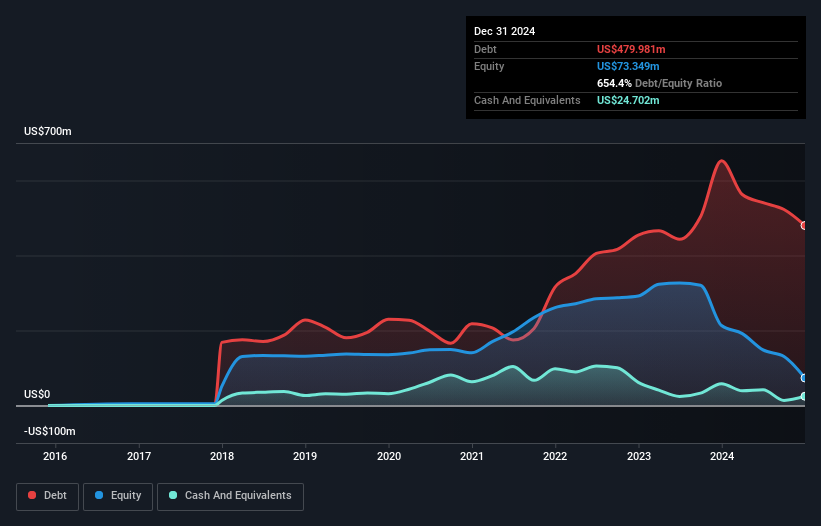Click the Equity label in tooltip
This screenshot has width=821, height=526.
click(489, 66)
